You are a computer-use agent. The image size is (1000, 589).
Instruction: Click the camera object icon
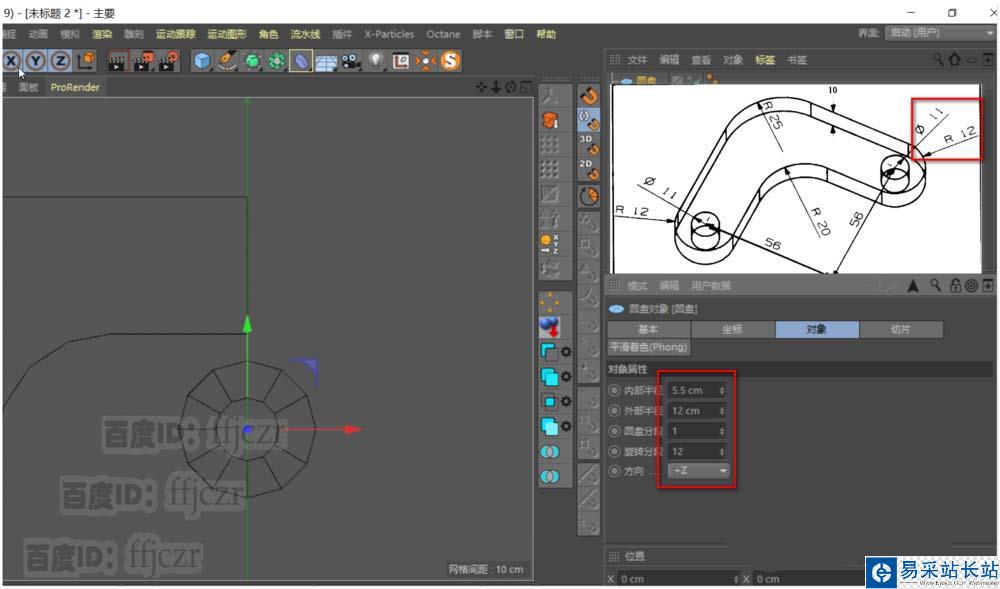pyautogui.click(x=351, y=61)
